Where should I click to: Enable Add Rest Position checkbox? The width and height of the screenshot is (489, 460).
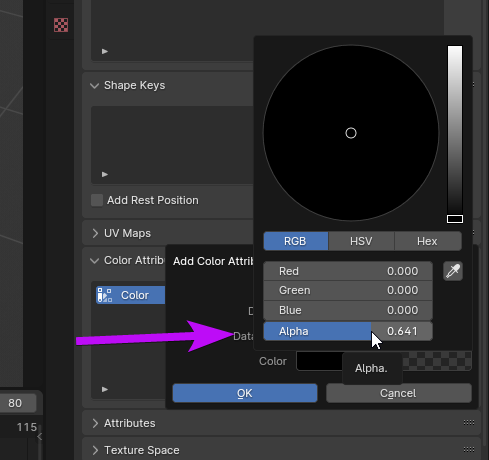click(97, 200)
